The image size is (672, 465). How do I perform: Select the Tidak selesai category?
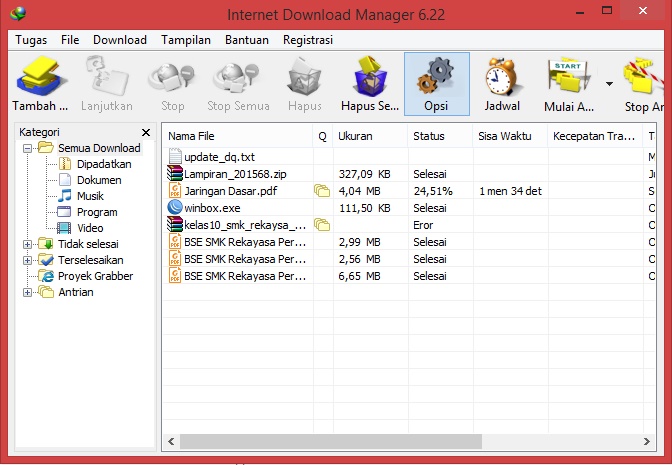[88, 244]
